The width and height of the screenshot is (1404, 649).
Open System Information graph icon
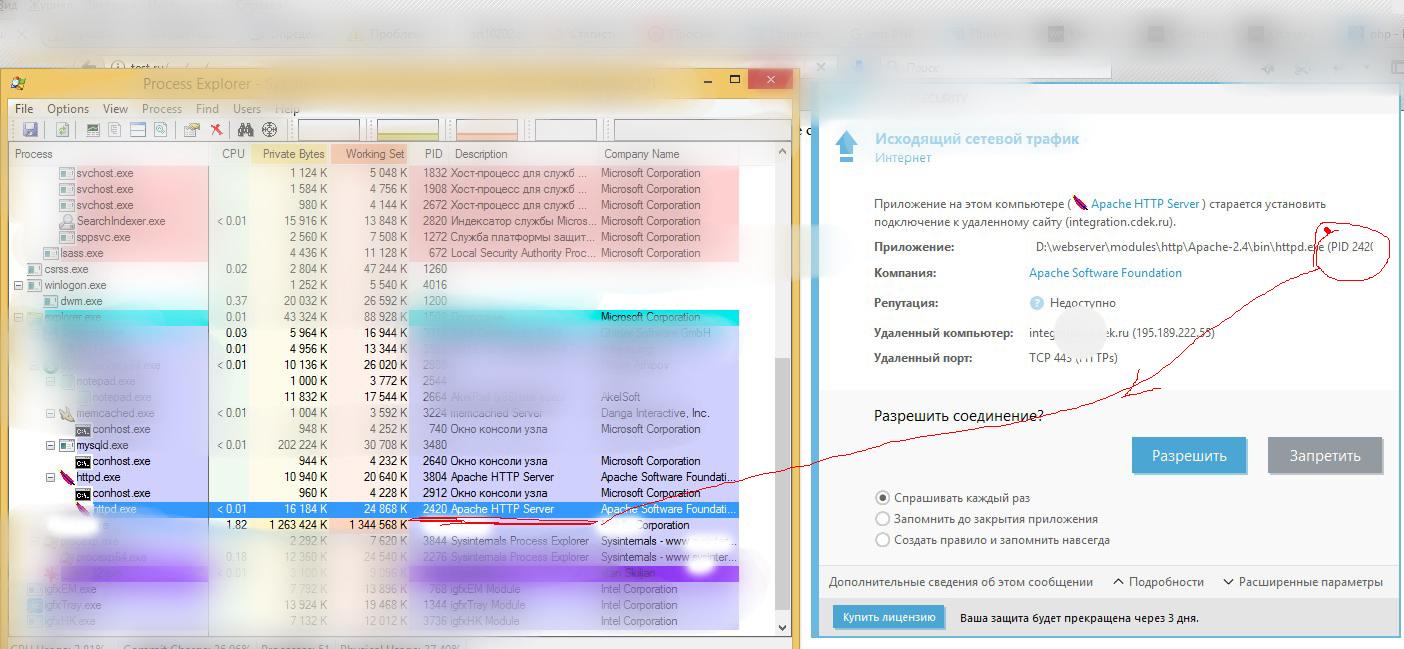(93, 130)
